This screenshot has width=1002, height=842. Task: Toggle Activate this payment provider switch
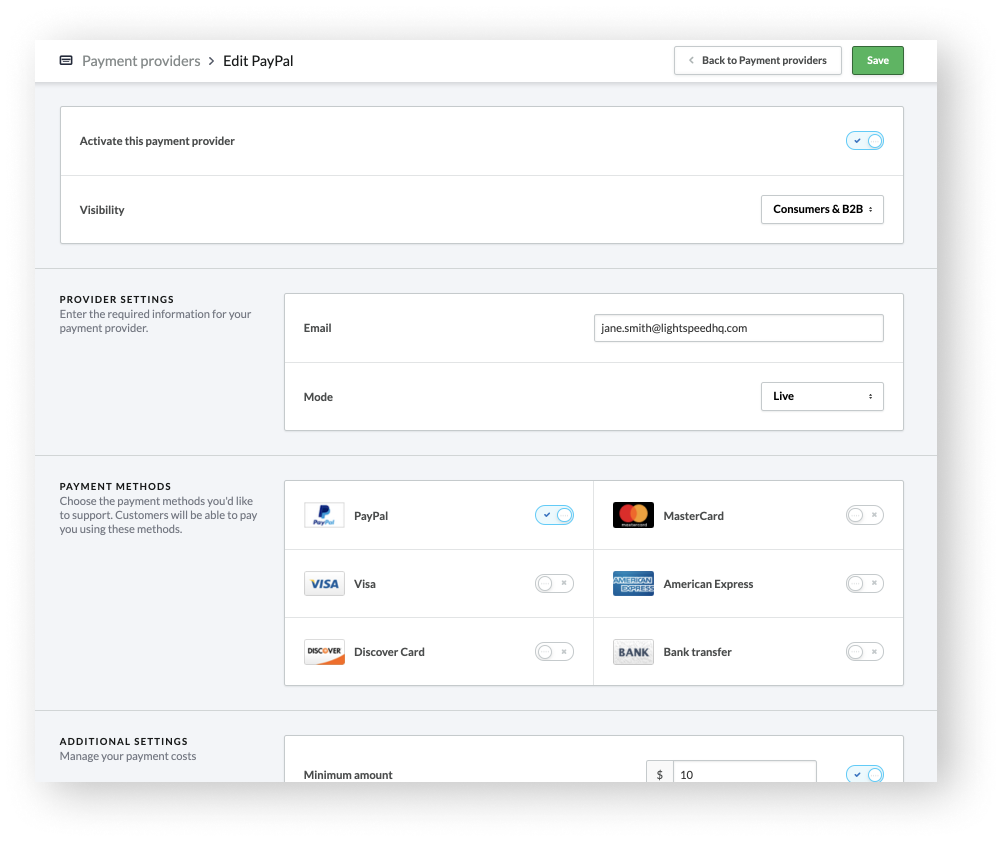(864, 141)
